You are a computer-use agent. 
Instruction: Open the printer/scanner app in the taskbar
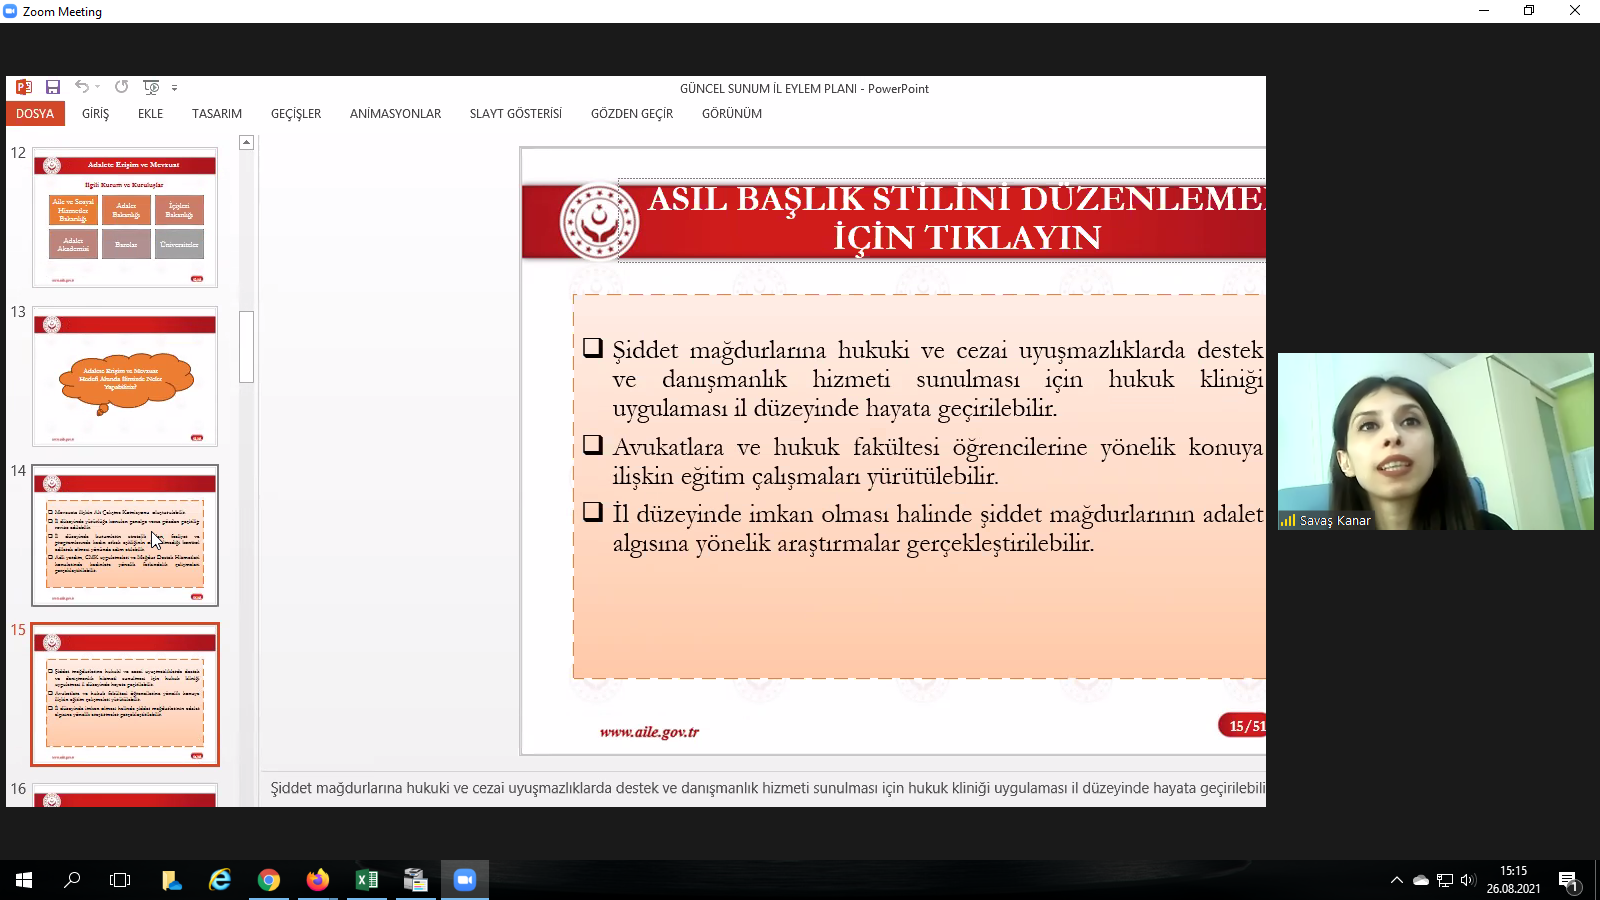416,880
